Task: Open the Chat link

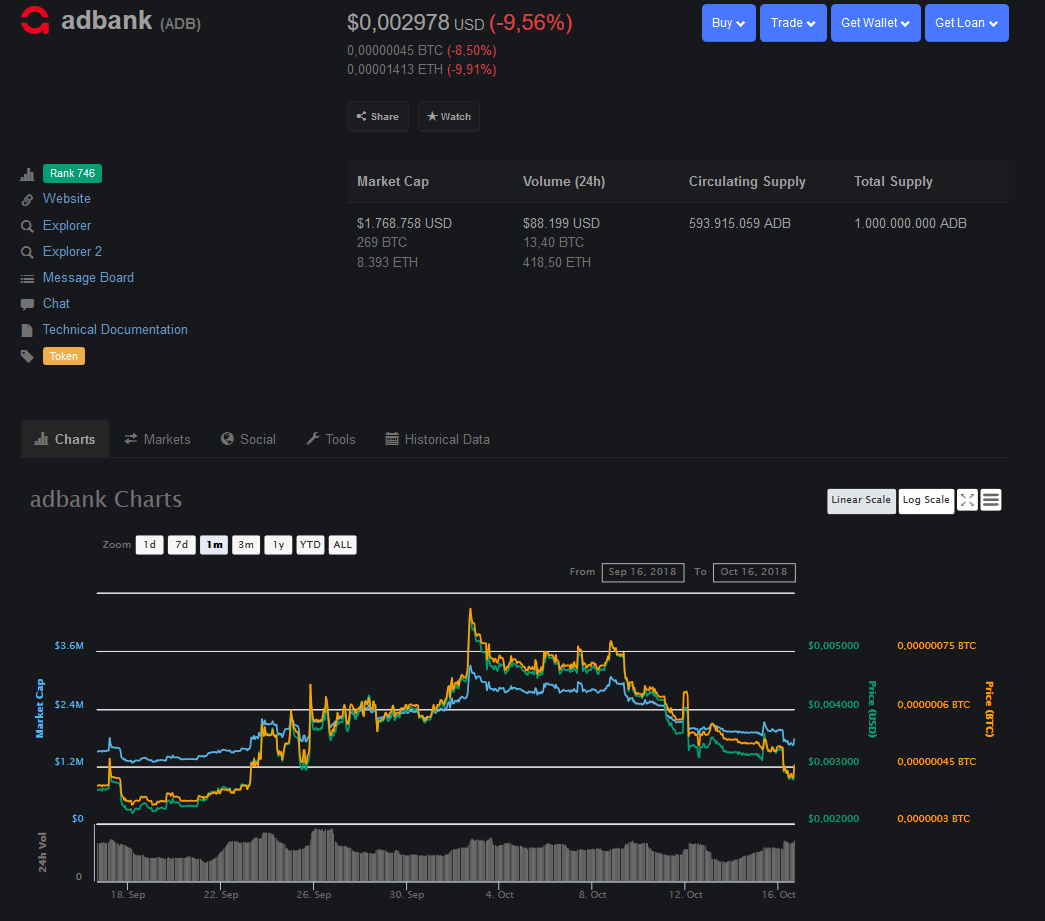Action: point(56,303)
